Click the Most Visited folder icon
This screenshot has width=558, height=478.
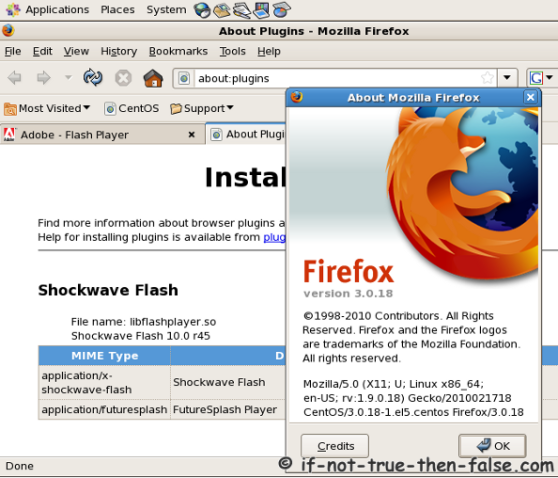click(x=10, y=109)
